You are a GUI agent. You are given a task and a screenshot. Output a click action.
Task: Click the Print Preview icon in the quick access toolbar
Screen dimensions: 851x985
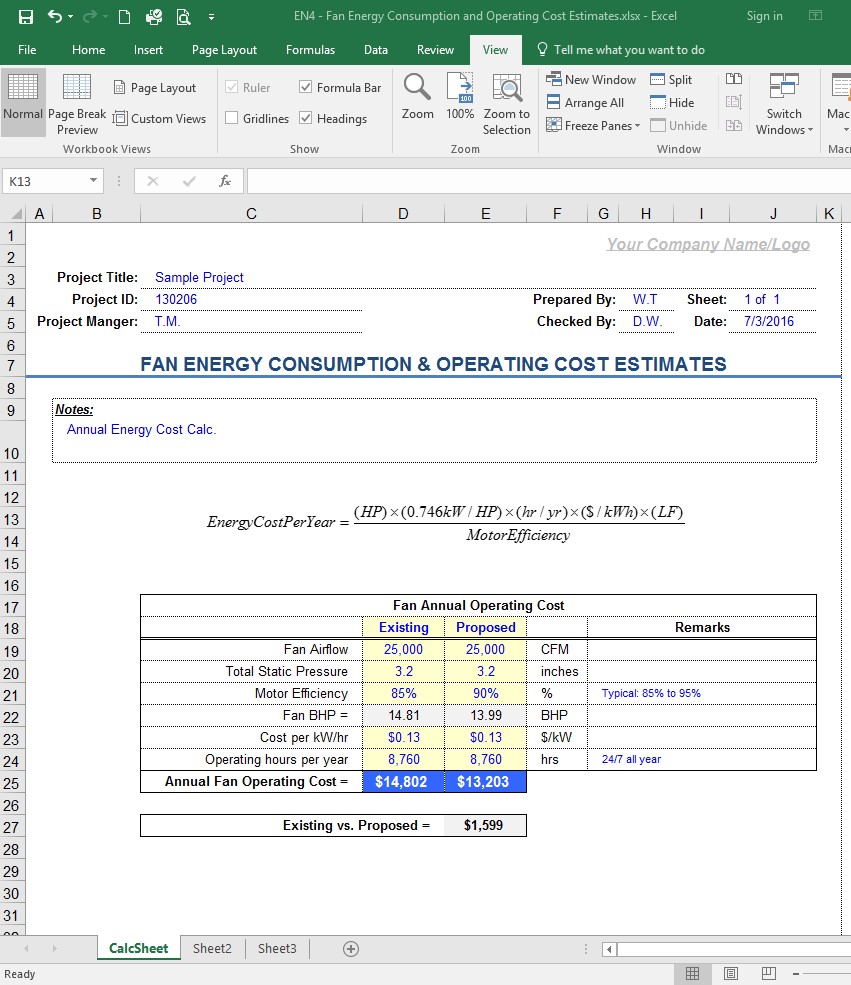[x=183, y=17]
